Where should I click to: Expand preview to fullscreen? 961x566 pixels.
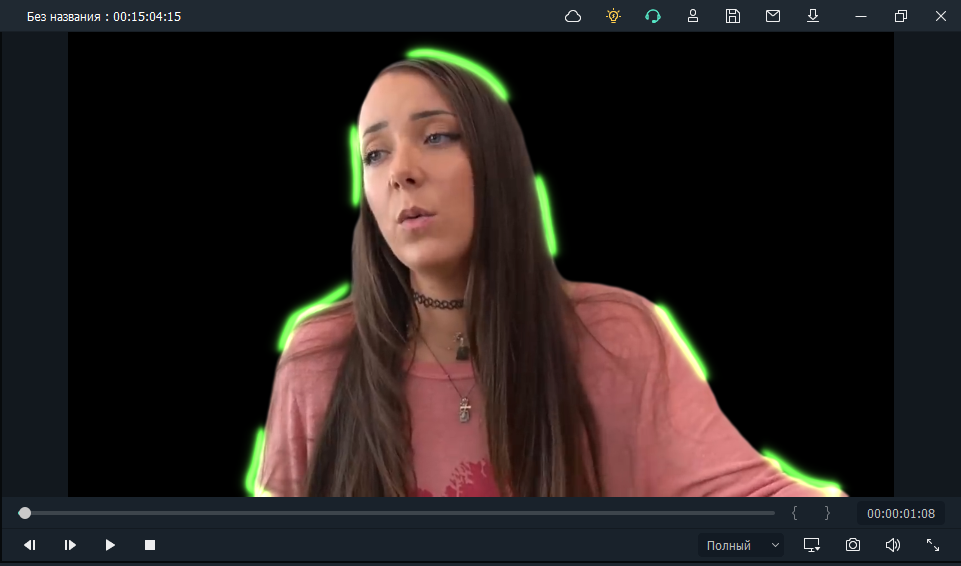[x=933, y=545]
